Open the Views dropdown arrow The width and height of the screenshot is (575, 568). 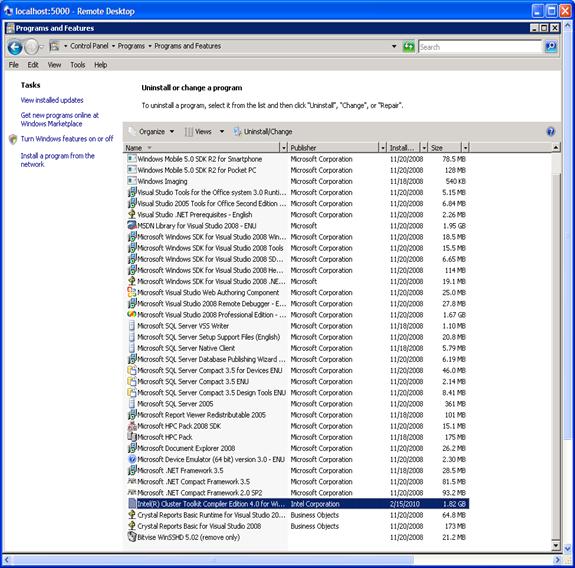pos(222,132)
